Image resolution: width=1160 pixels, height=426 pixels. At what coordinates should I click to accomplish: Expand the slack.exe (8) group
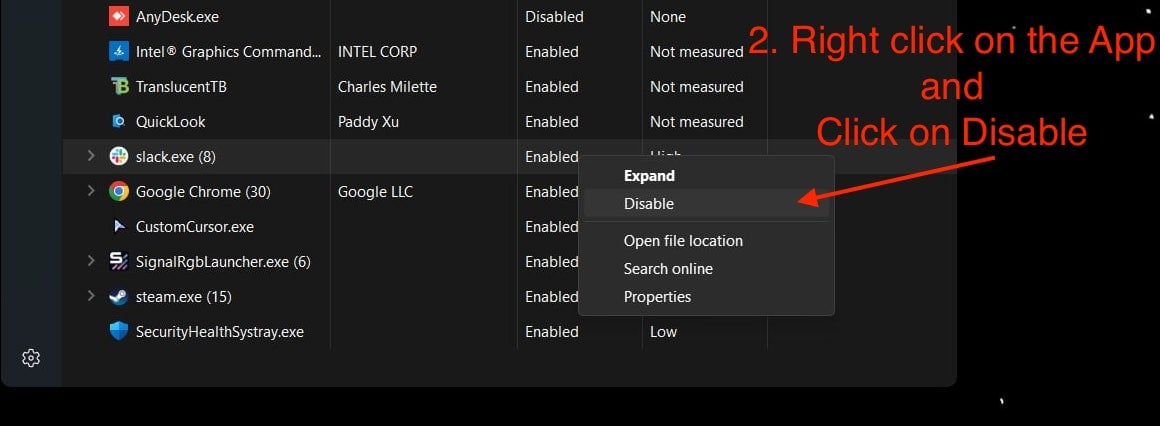pos(91,156)
